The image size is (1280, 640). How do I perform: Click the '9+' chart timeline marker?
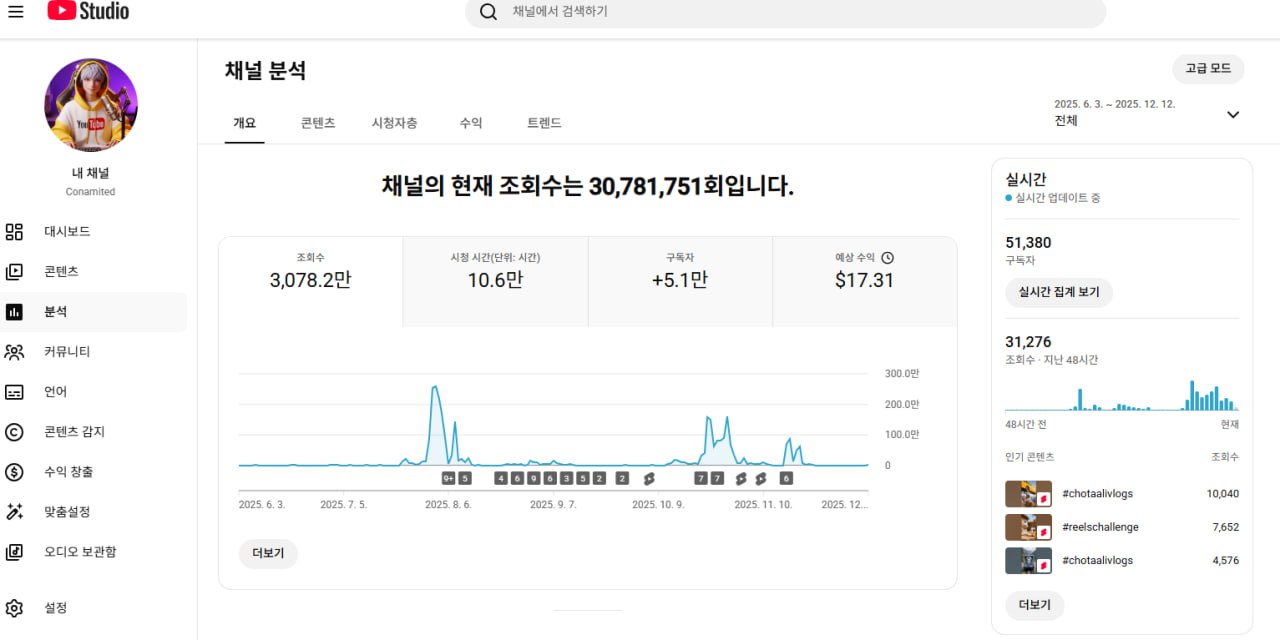pos(448,478)
